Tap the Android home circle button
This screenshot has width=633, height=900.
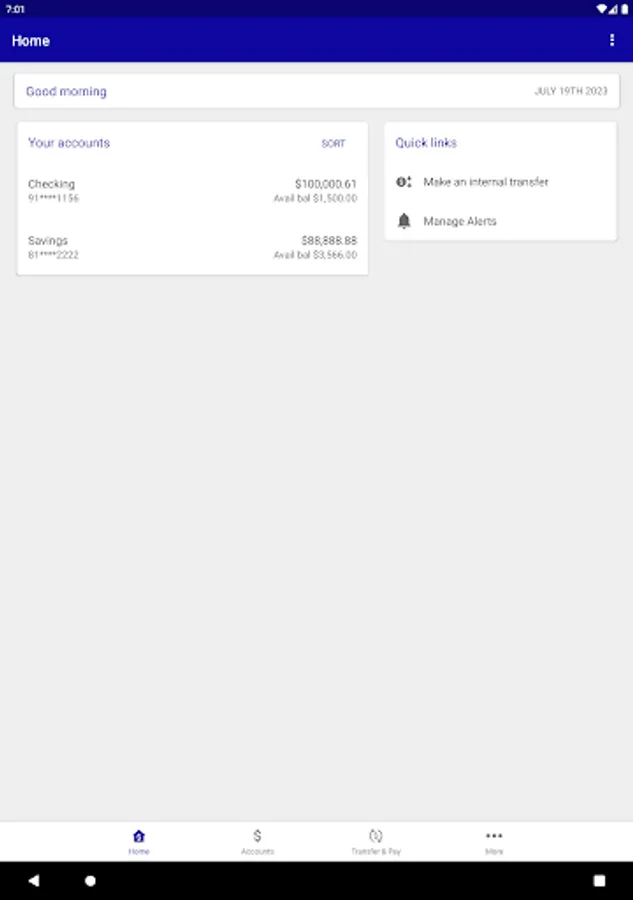click(90, 880)
